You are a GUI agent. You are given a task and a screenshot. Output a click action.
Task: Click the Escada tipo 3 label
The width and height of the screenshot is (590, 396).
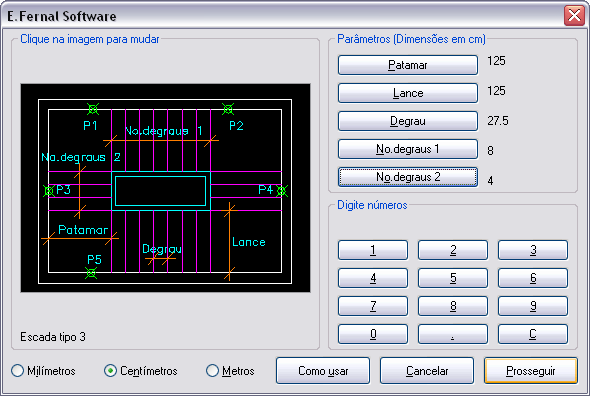tap(53, 337)
